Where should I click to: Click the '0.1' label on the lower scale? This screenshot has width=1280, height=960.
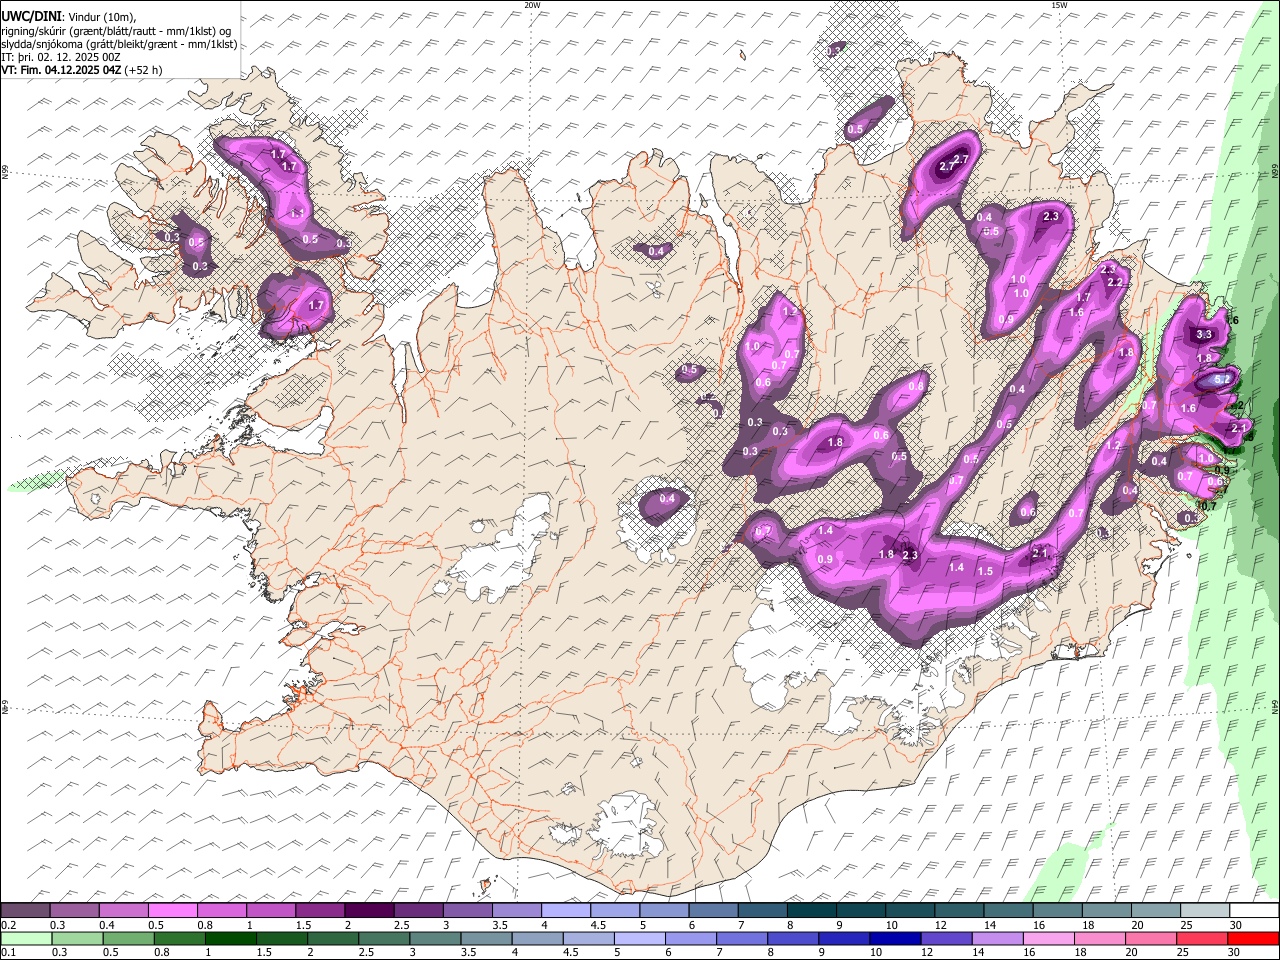click(8, 952)
